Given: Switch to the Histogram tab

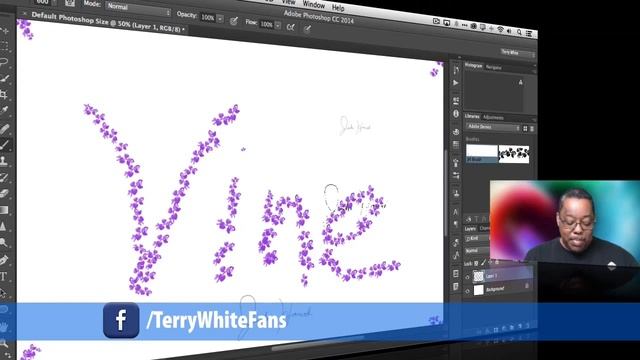Looking at the screenshot, I should pyautogui.click(x=473, y=65).
